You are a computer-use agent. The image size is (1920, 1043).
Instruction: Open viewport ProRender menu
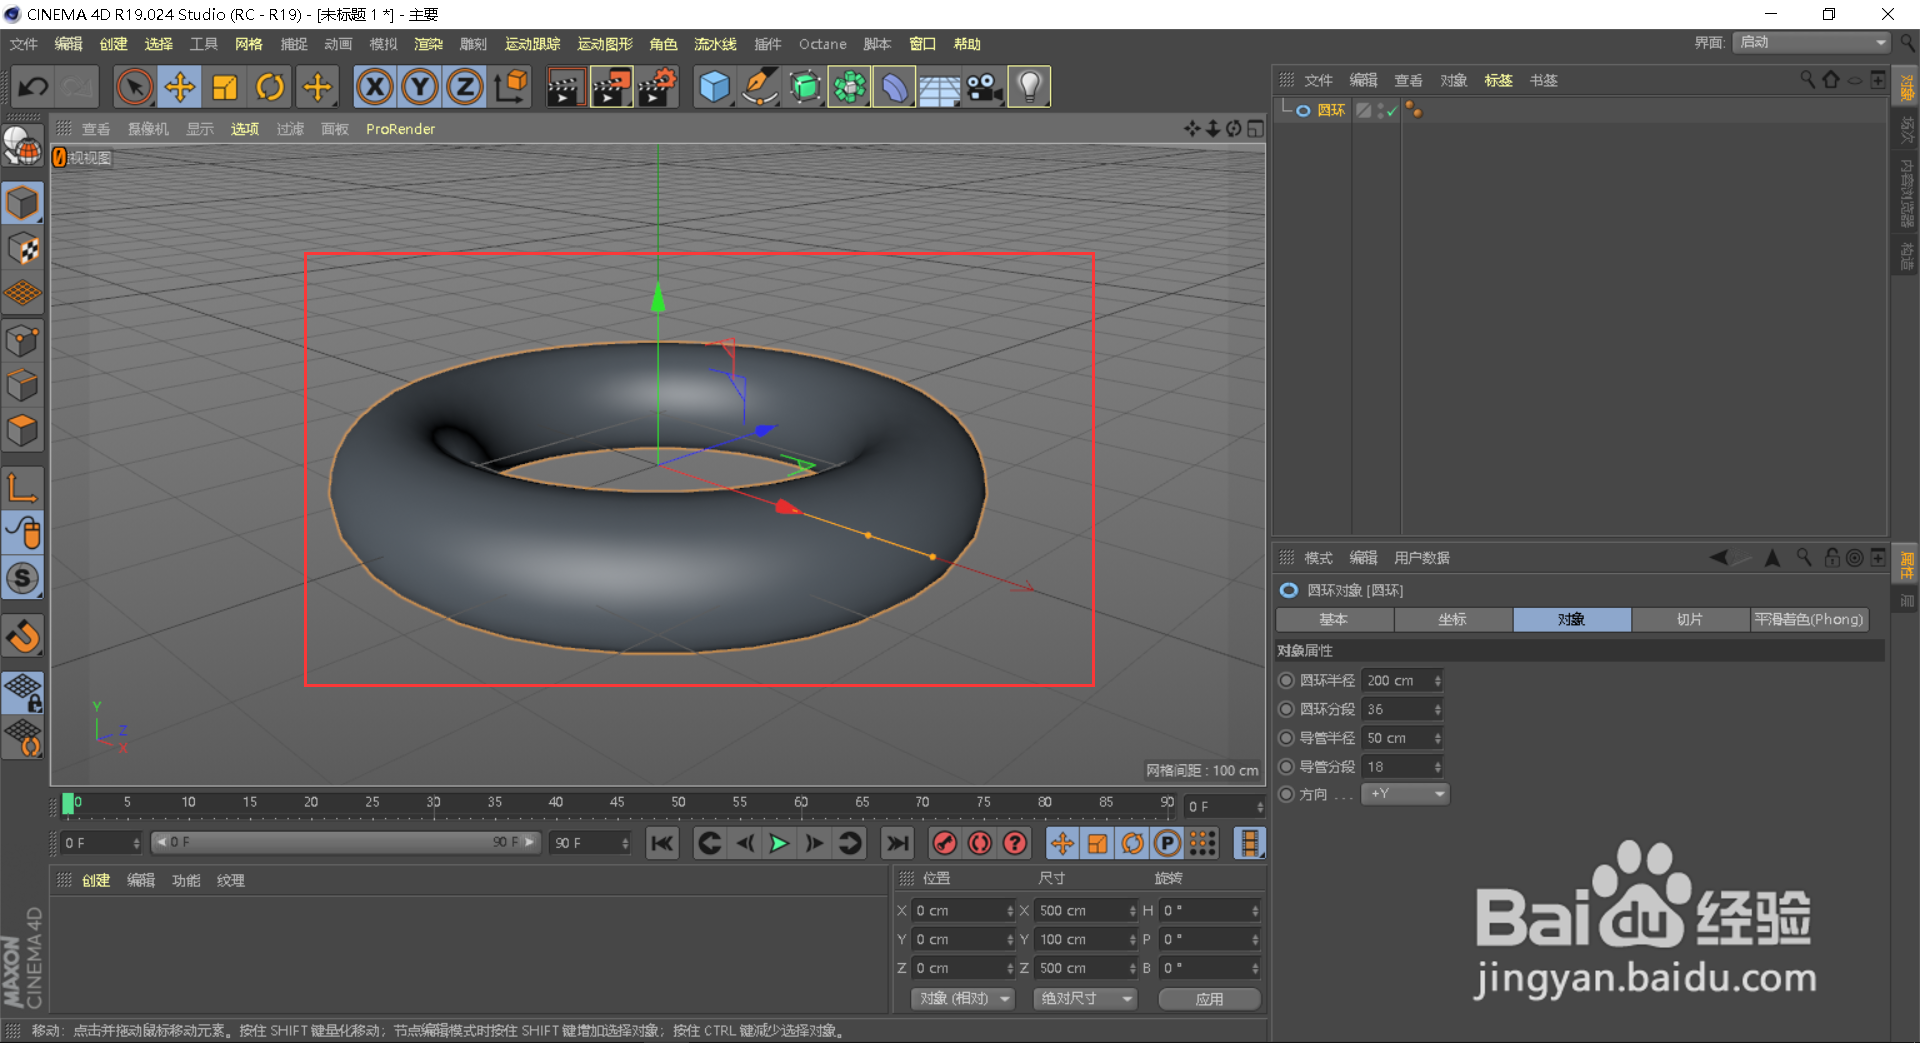(x=400, y=129)
